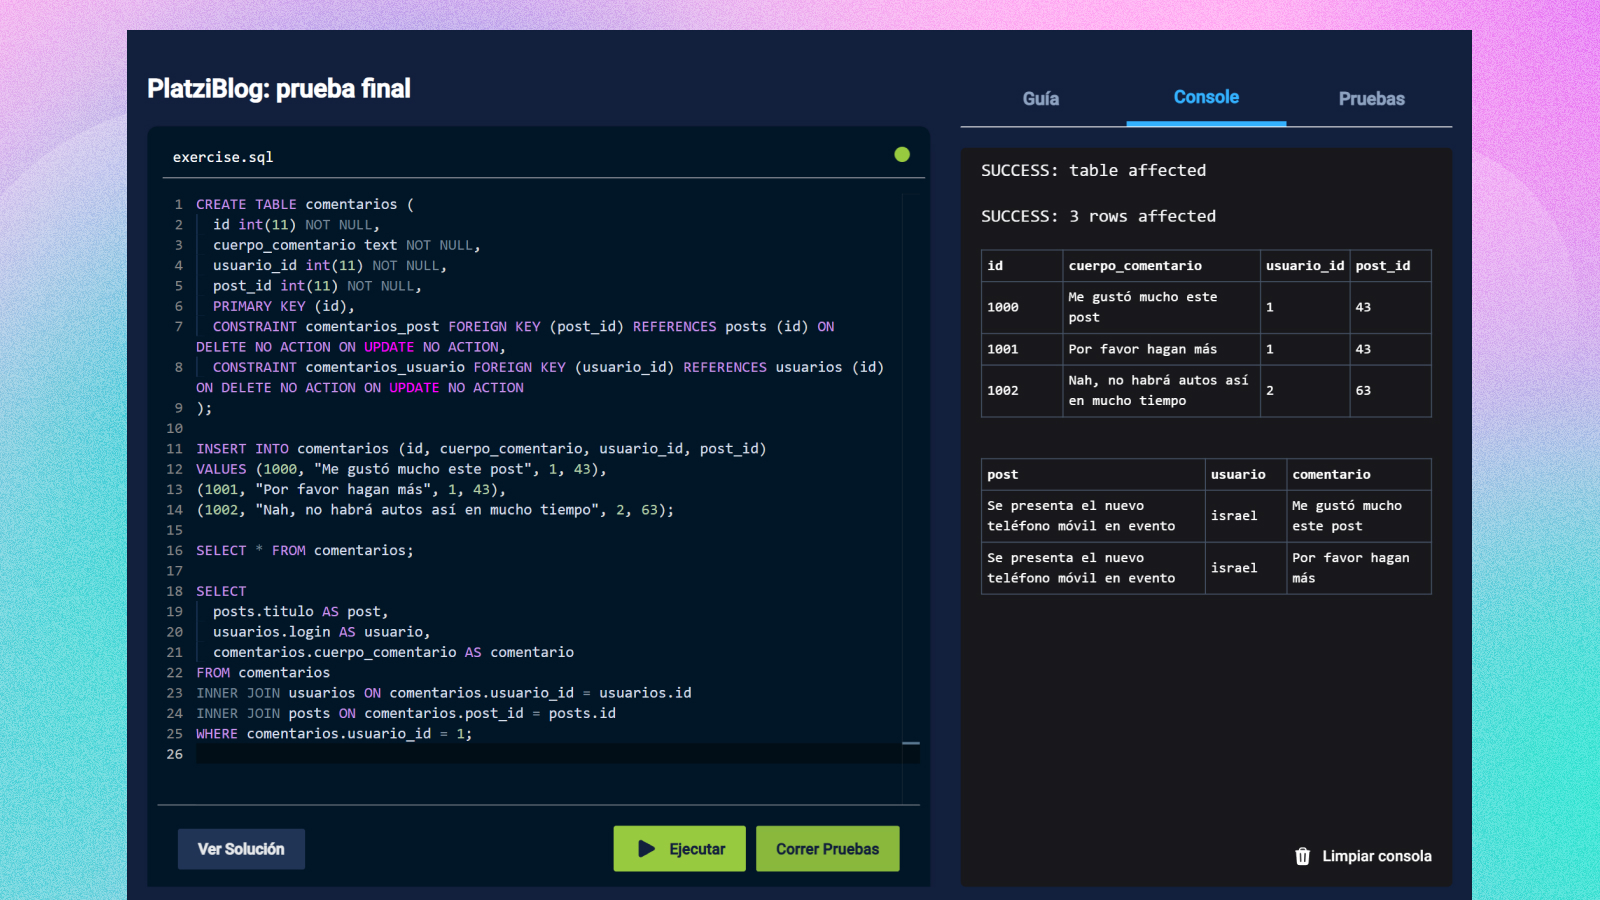Select the exercise.sql file label

223,157
